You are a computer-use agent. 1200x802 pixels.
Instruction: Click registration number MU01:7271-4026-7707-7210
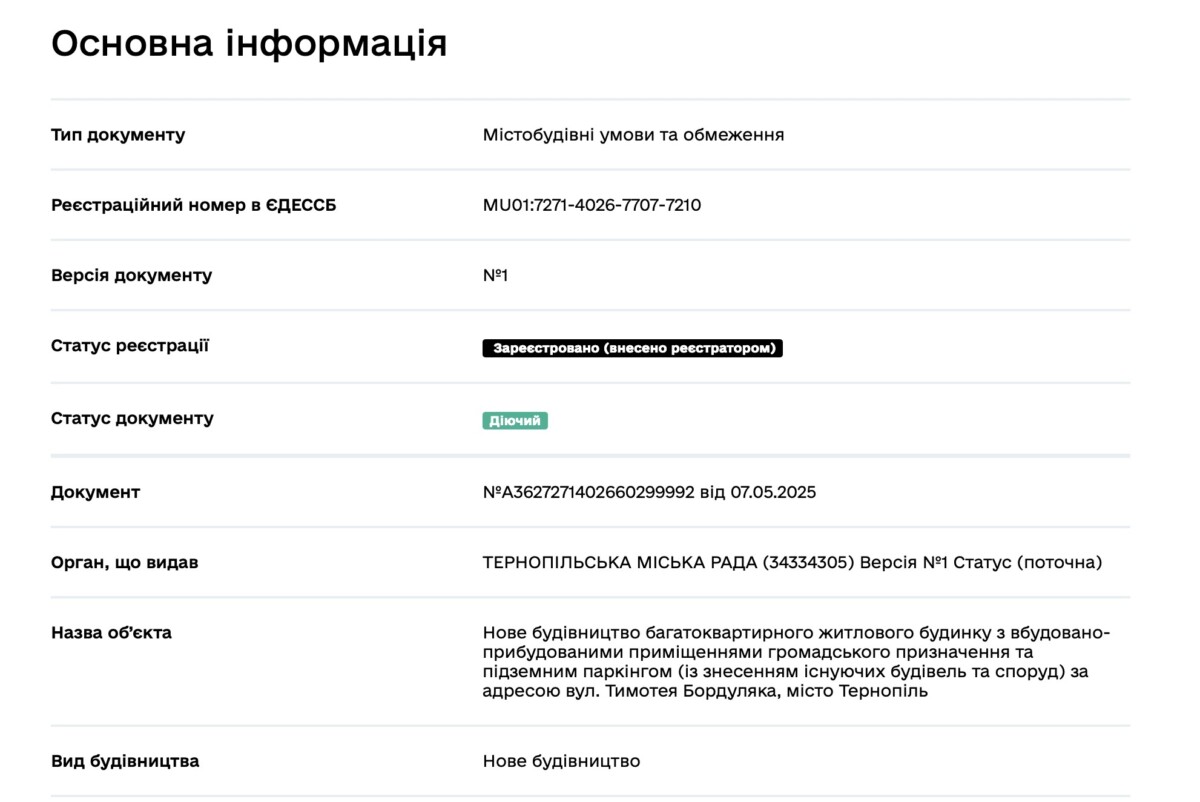tap(592, 205)
